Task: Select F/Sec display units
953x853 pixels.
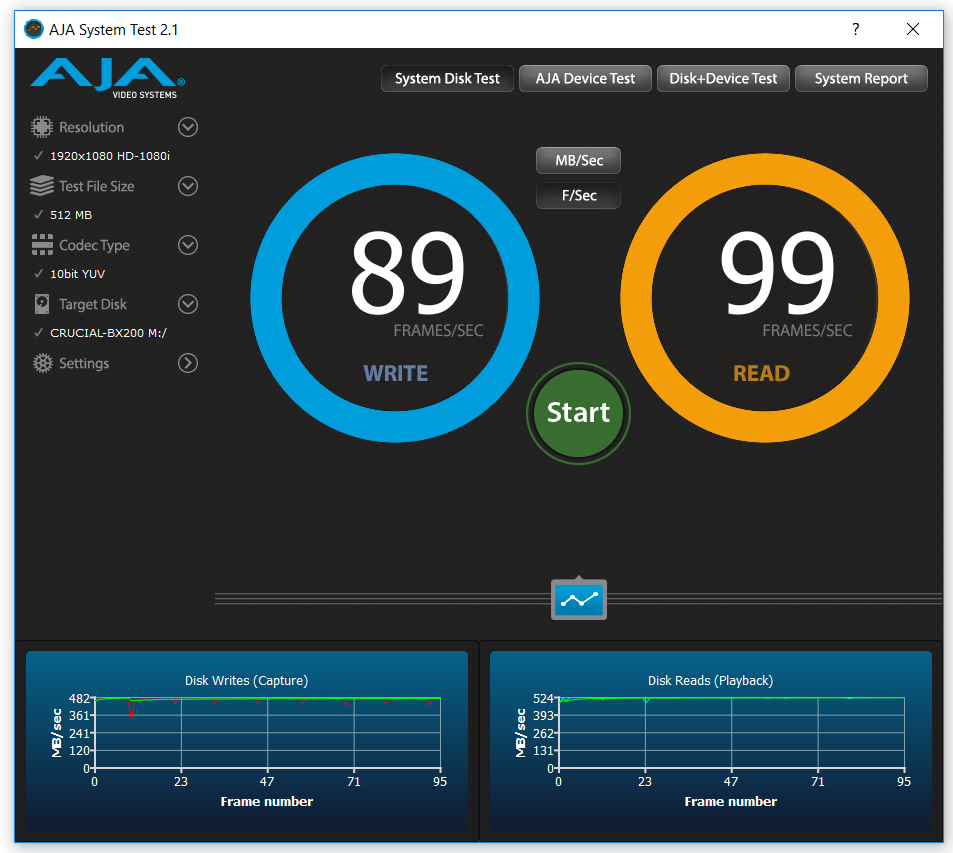Action: tap(579, 196)
